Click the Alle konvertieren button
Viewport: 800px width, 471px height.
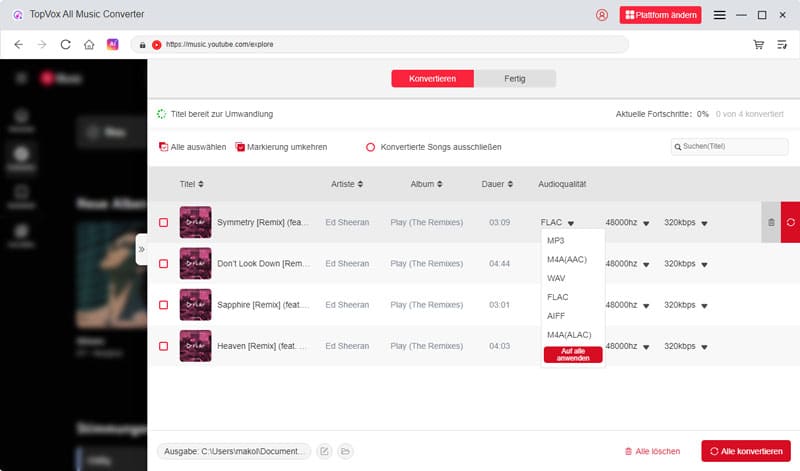pos(745,451)
